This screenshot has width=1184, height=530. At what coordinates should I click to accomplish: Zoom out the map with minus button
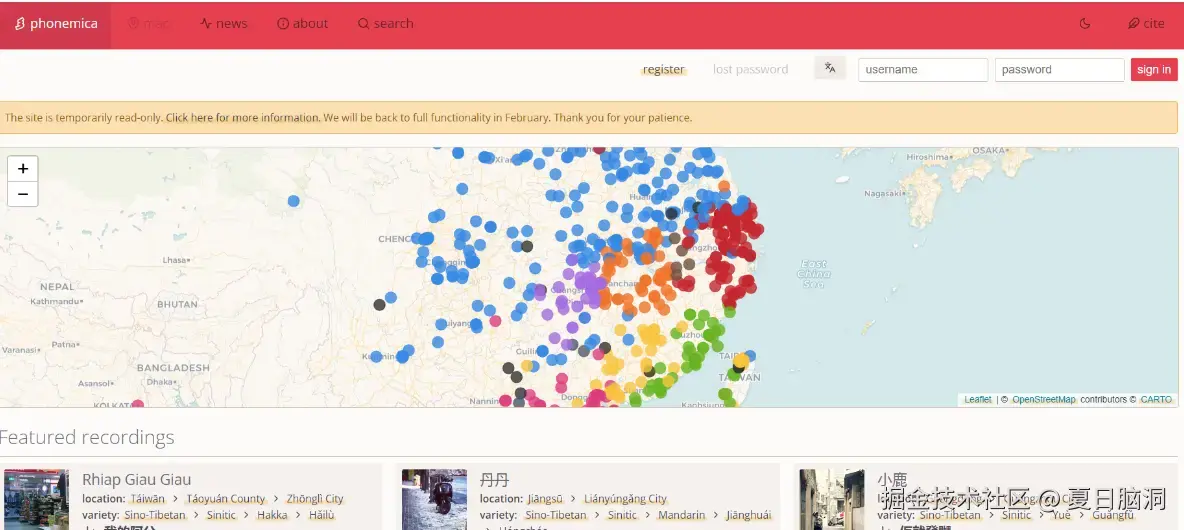tap(23, 194)
